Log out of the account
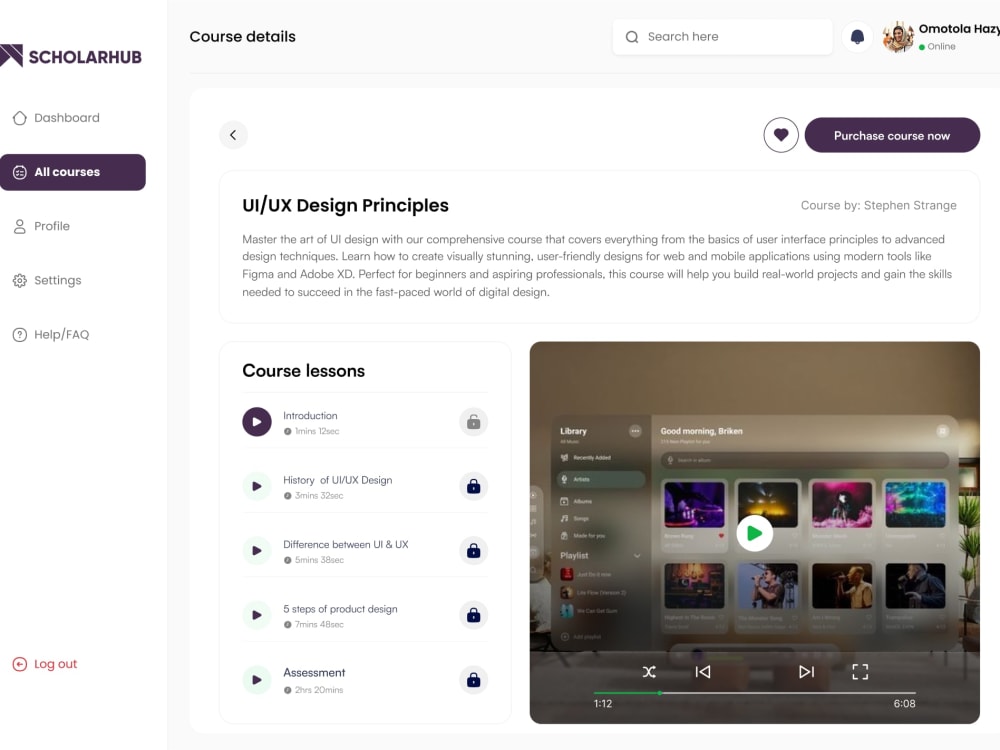Viewport: 1000px width, 750px height. 45,664
